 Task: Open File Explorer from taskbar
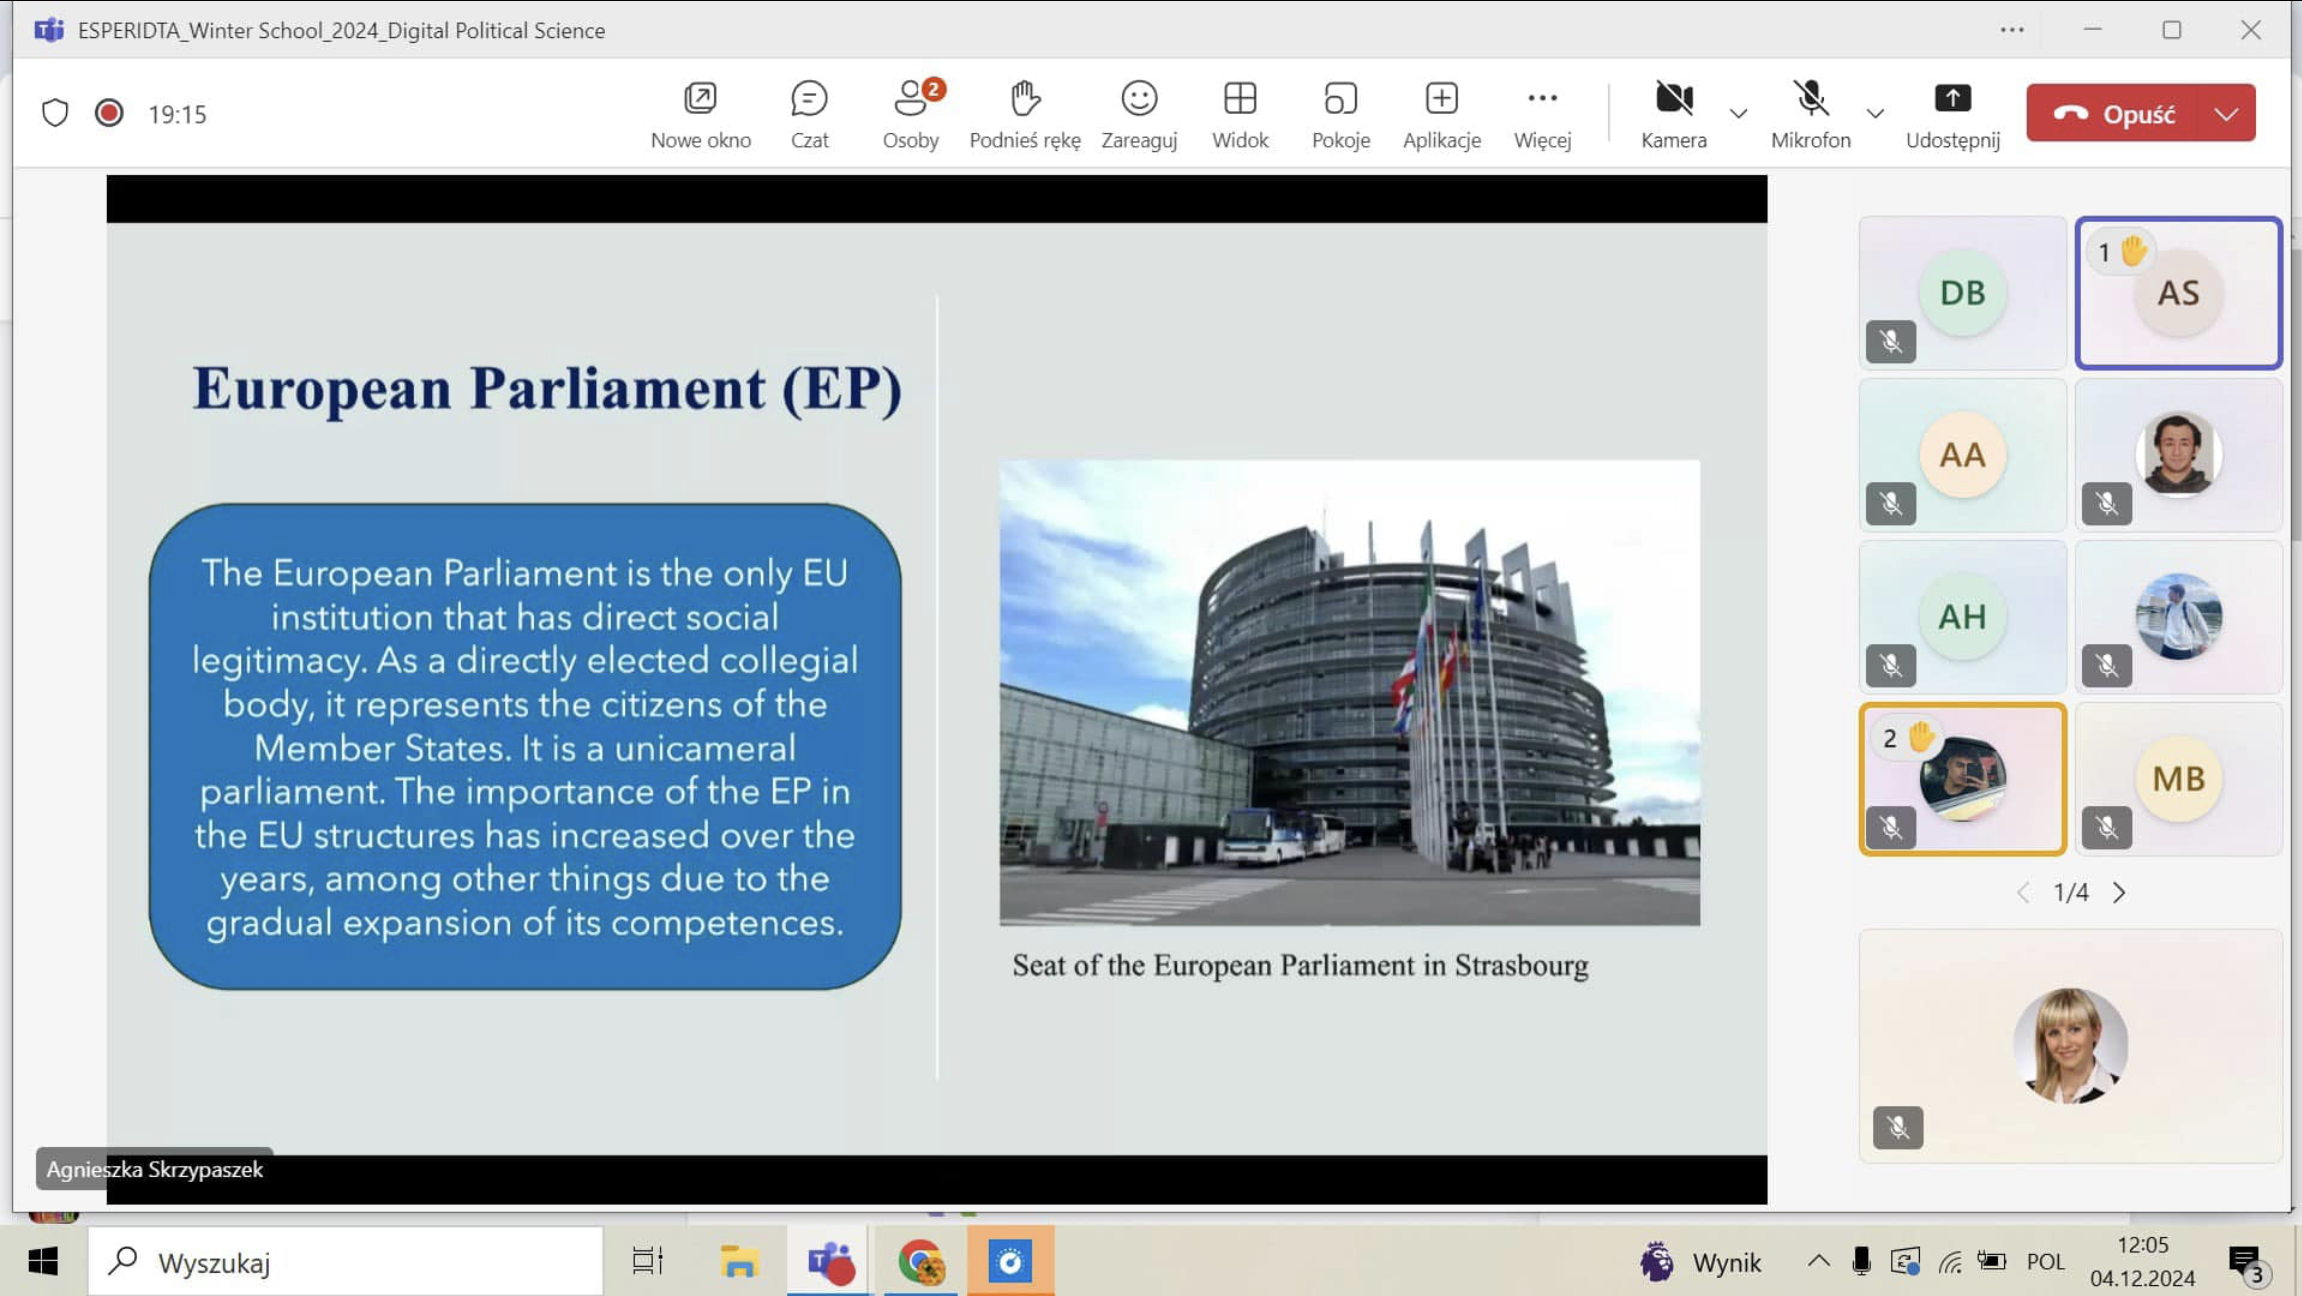[739, 1262]
